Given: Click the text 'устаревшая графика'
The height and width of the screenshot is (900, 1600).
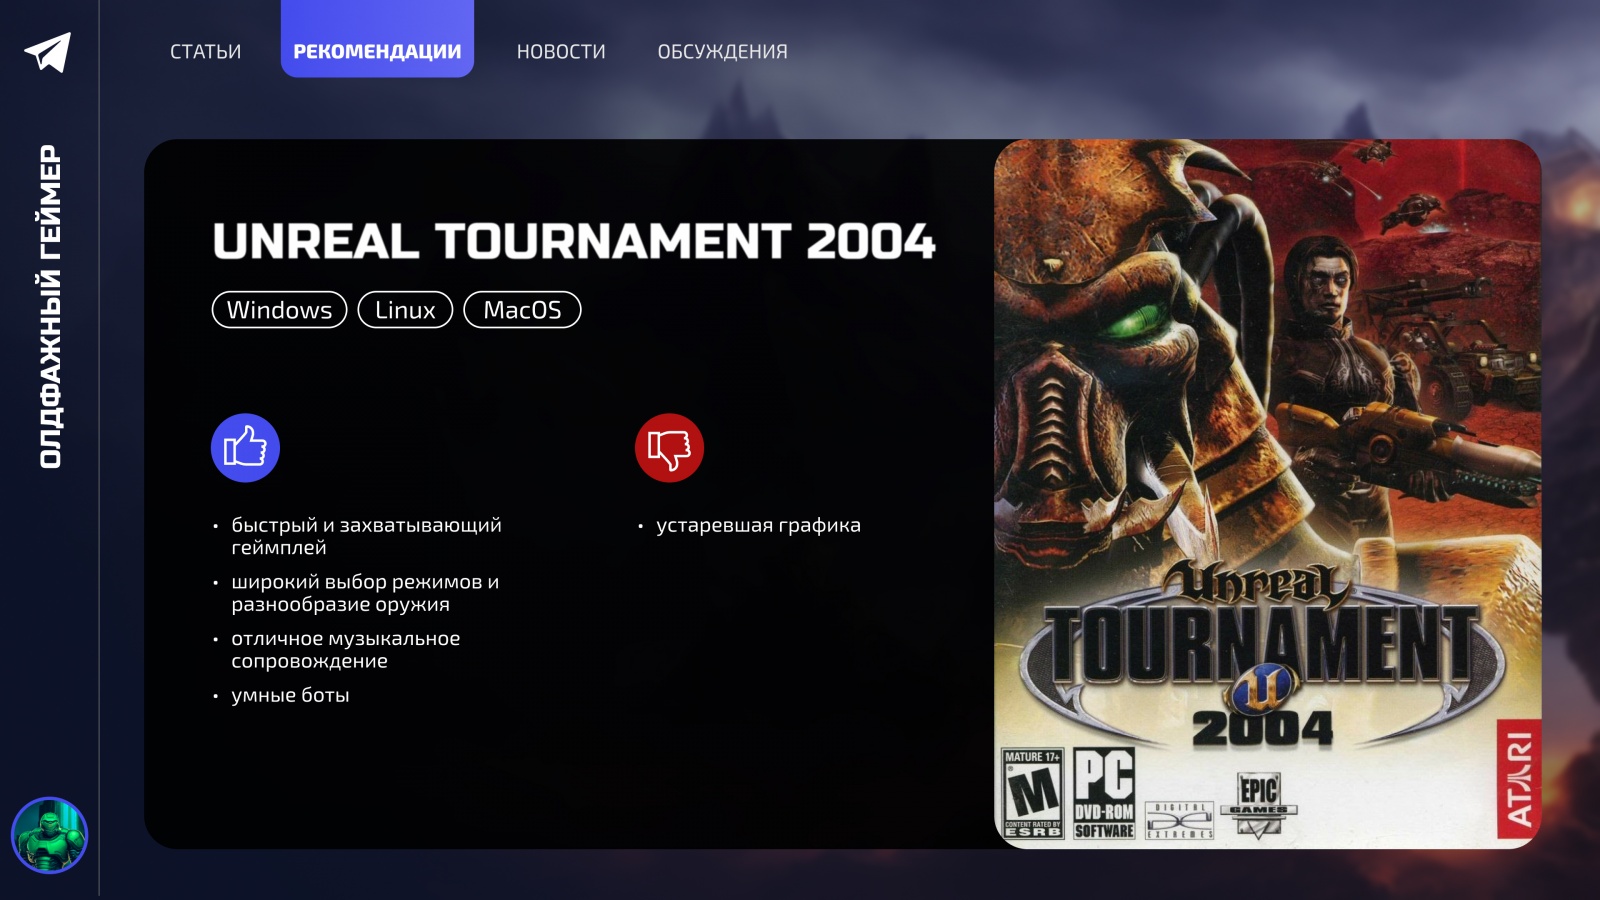Looking at the screenshot, I should click(x=758, y=526).
